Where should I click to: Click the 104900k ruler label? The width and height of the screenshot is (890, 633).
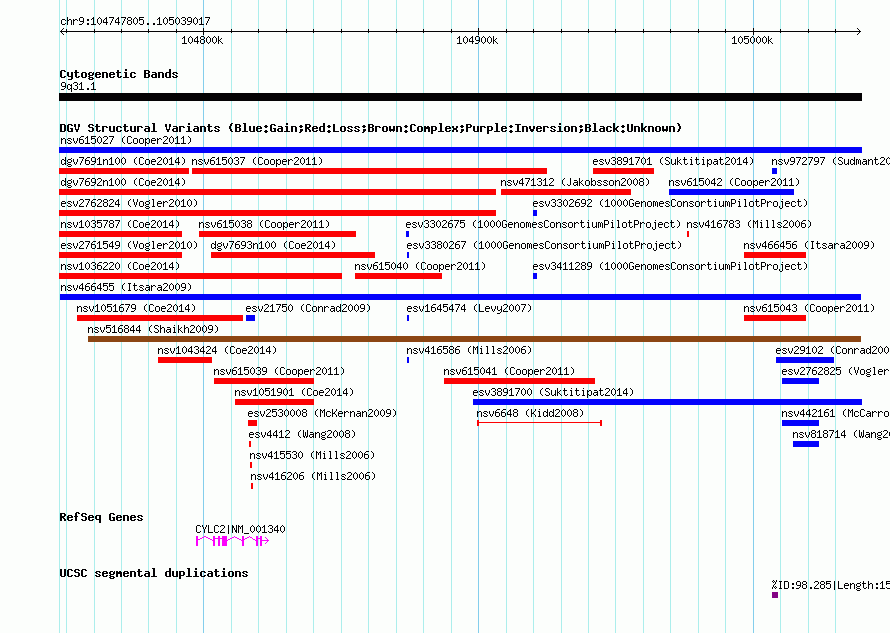click(x=477, y=40)
